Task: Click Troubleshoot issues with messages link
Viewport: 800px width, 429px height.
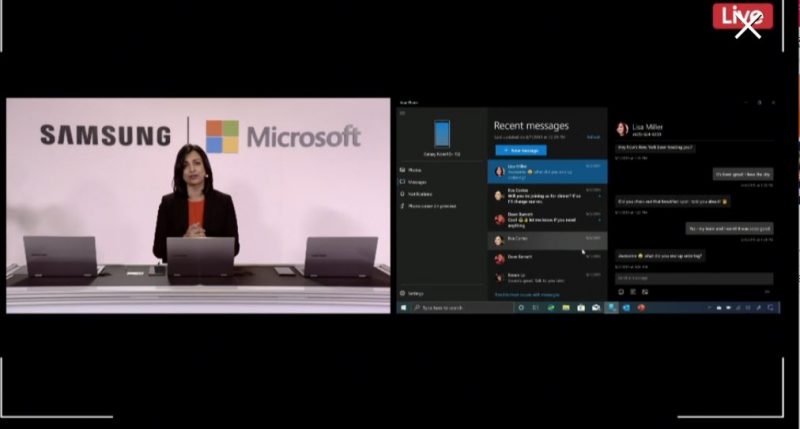Action: coord(527,295)
